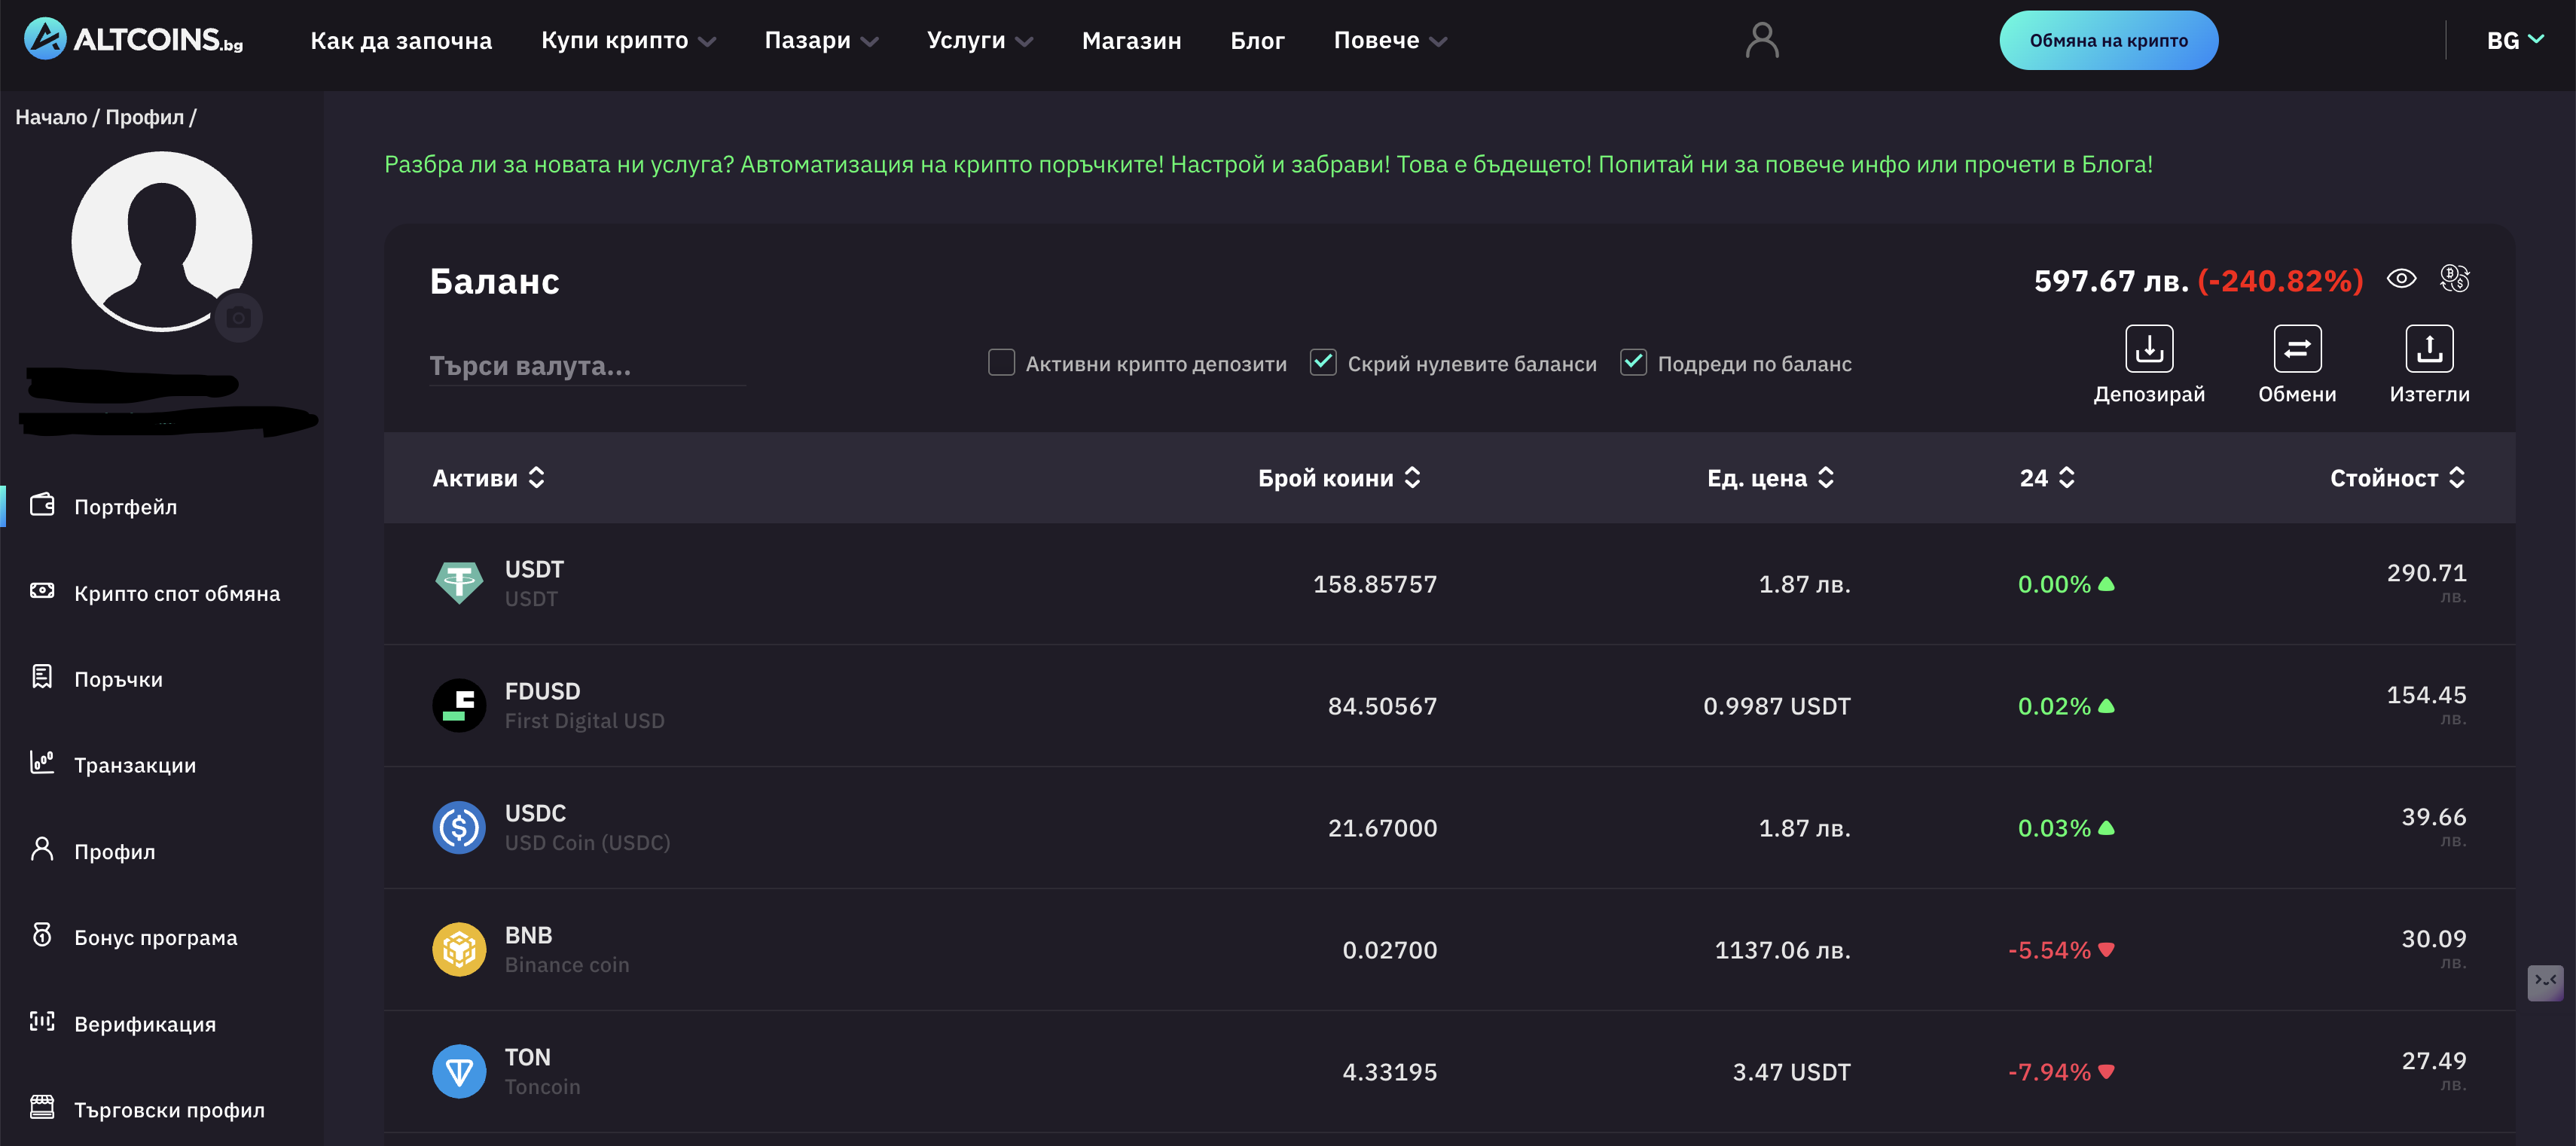Click the Изтегли withdraw icon
Screen dimensions: 2576x1146
pos(2429,349)
